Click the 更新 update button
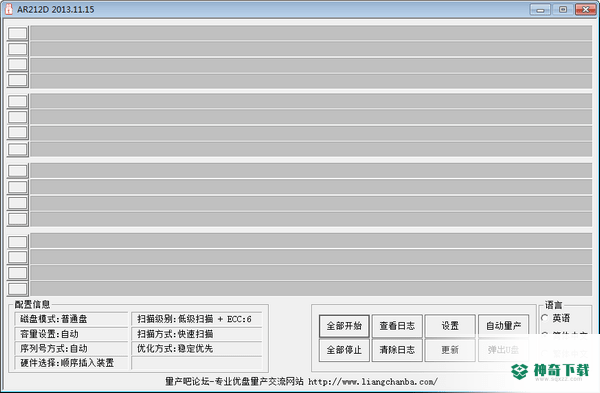 [450, 350]
